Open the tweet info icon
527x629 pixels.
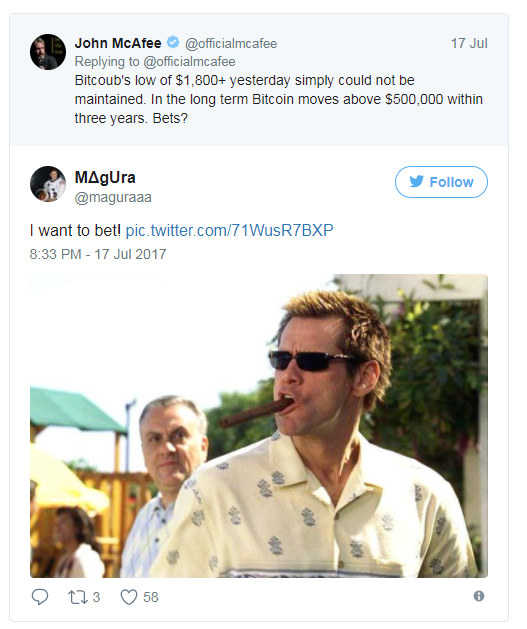(478, 596)
